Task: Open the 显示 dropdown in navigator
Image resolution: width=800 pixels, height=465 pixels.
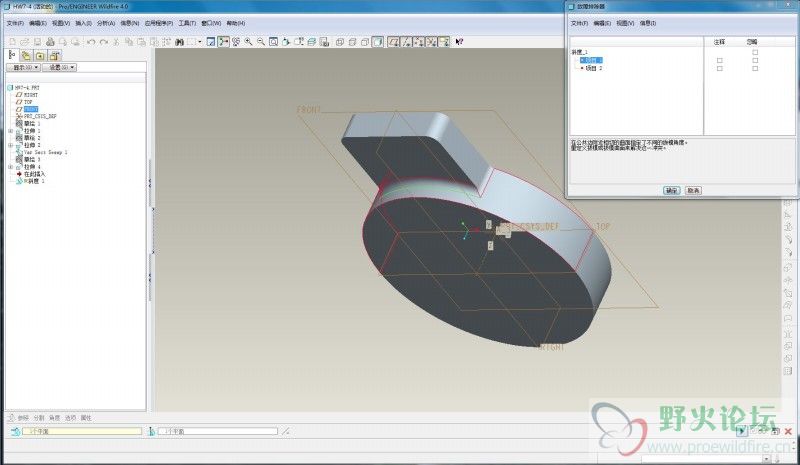Action: pos(23,67)
